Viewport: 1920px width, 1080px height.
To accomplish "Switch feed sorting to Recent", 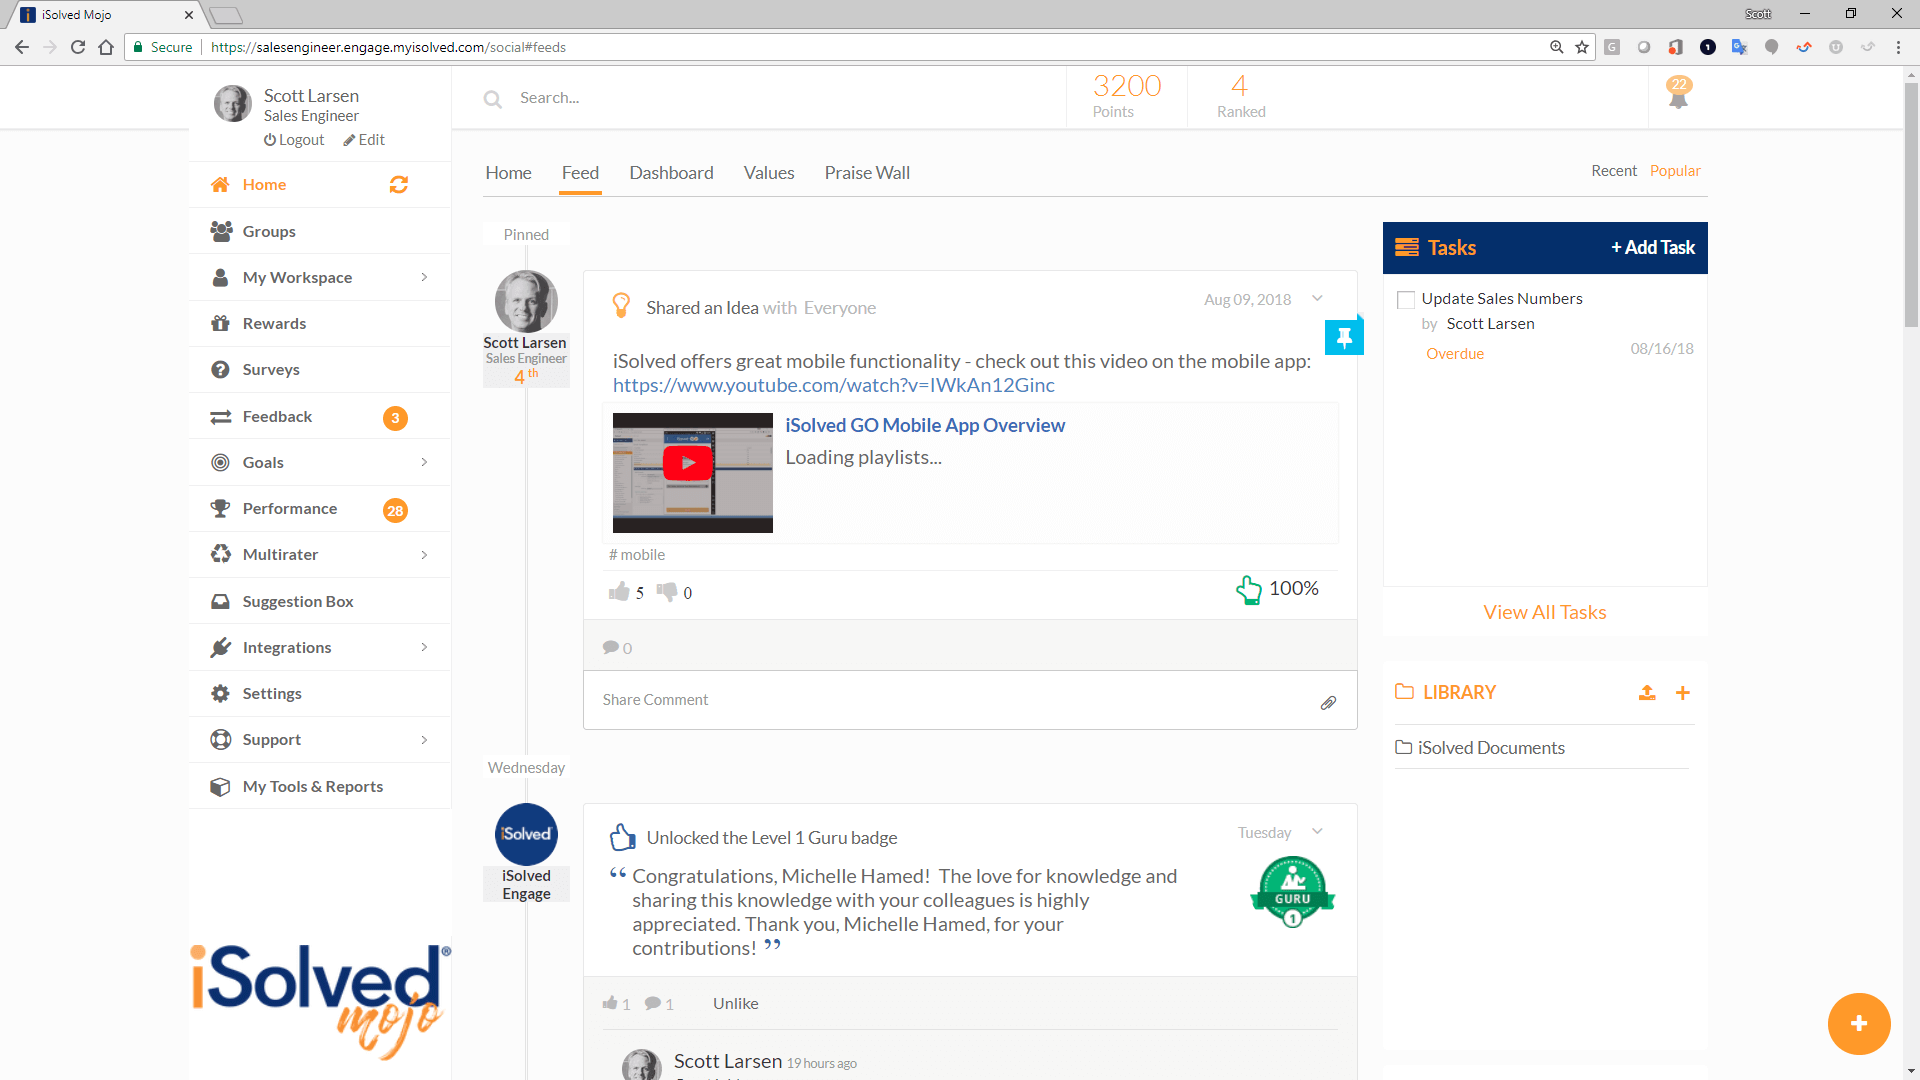I will pos(1614,171).
